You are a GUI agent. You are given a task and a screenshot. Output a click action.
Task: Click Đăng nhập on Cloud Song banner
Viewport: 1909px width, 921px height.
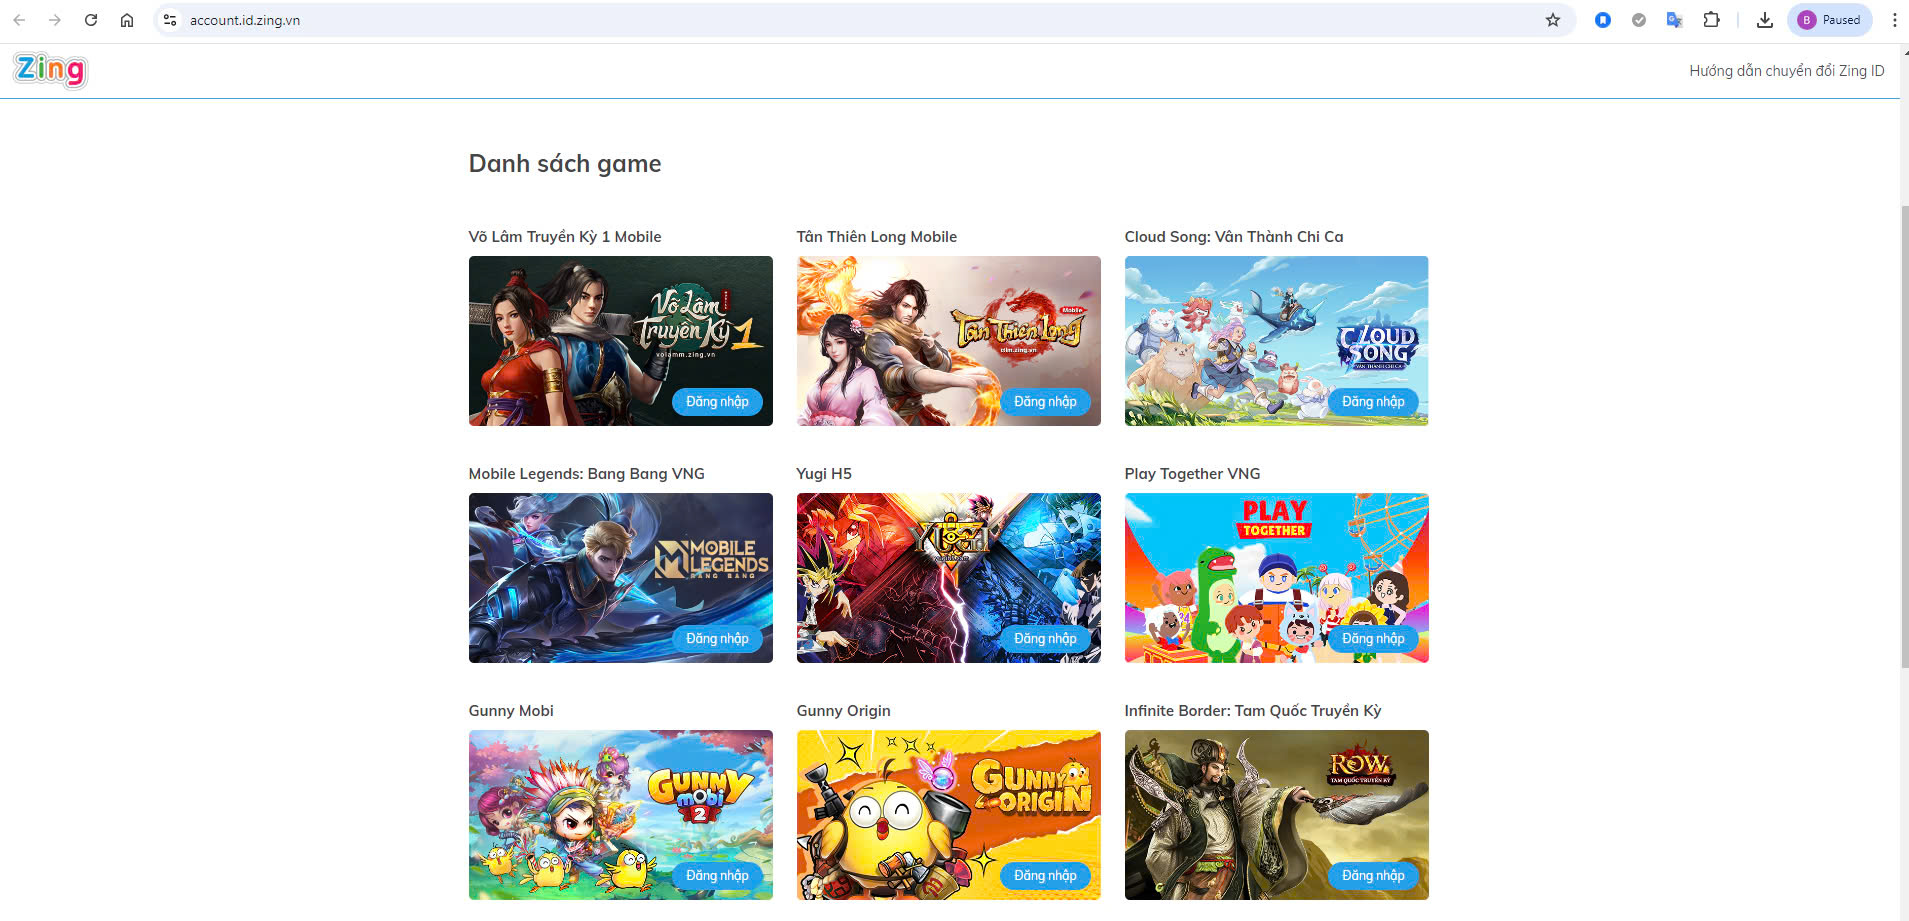(1373, 402)
